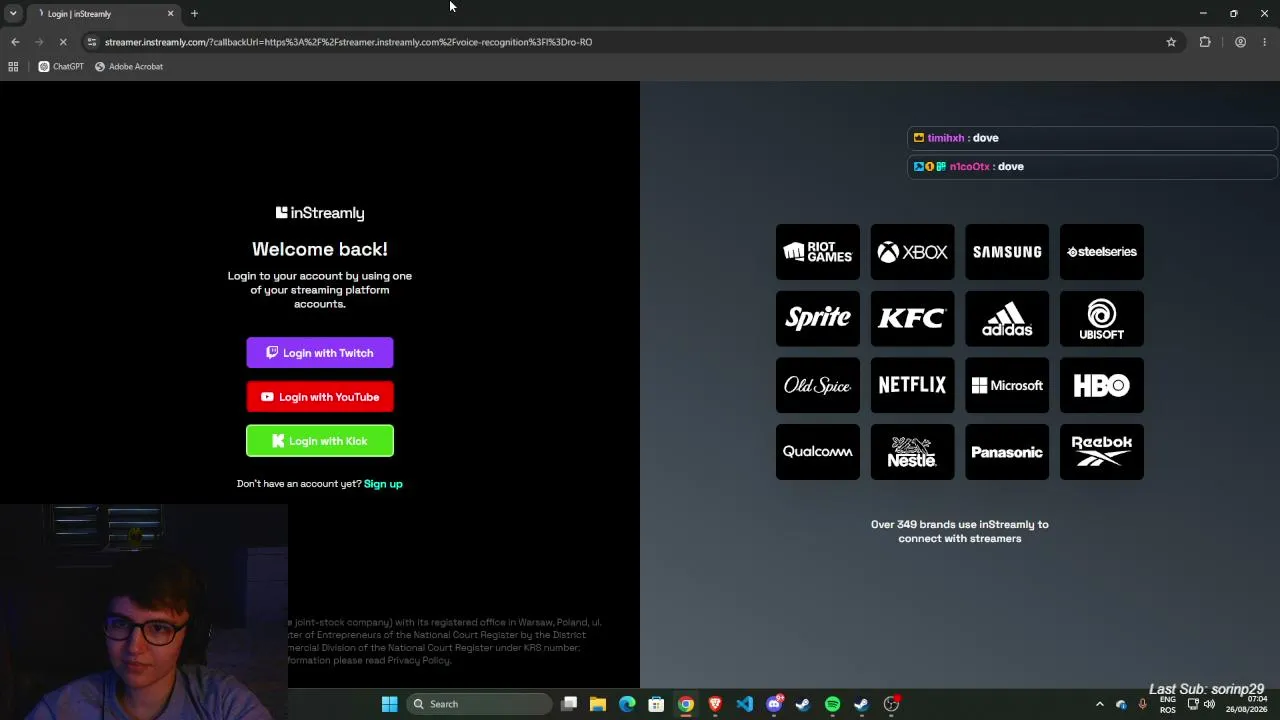The width and height of the screenshot is (1280, 720).
Task: Open the Chrome profile menu
Action: click(1240, 42)
